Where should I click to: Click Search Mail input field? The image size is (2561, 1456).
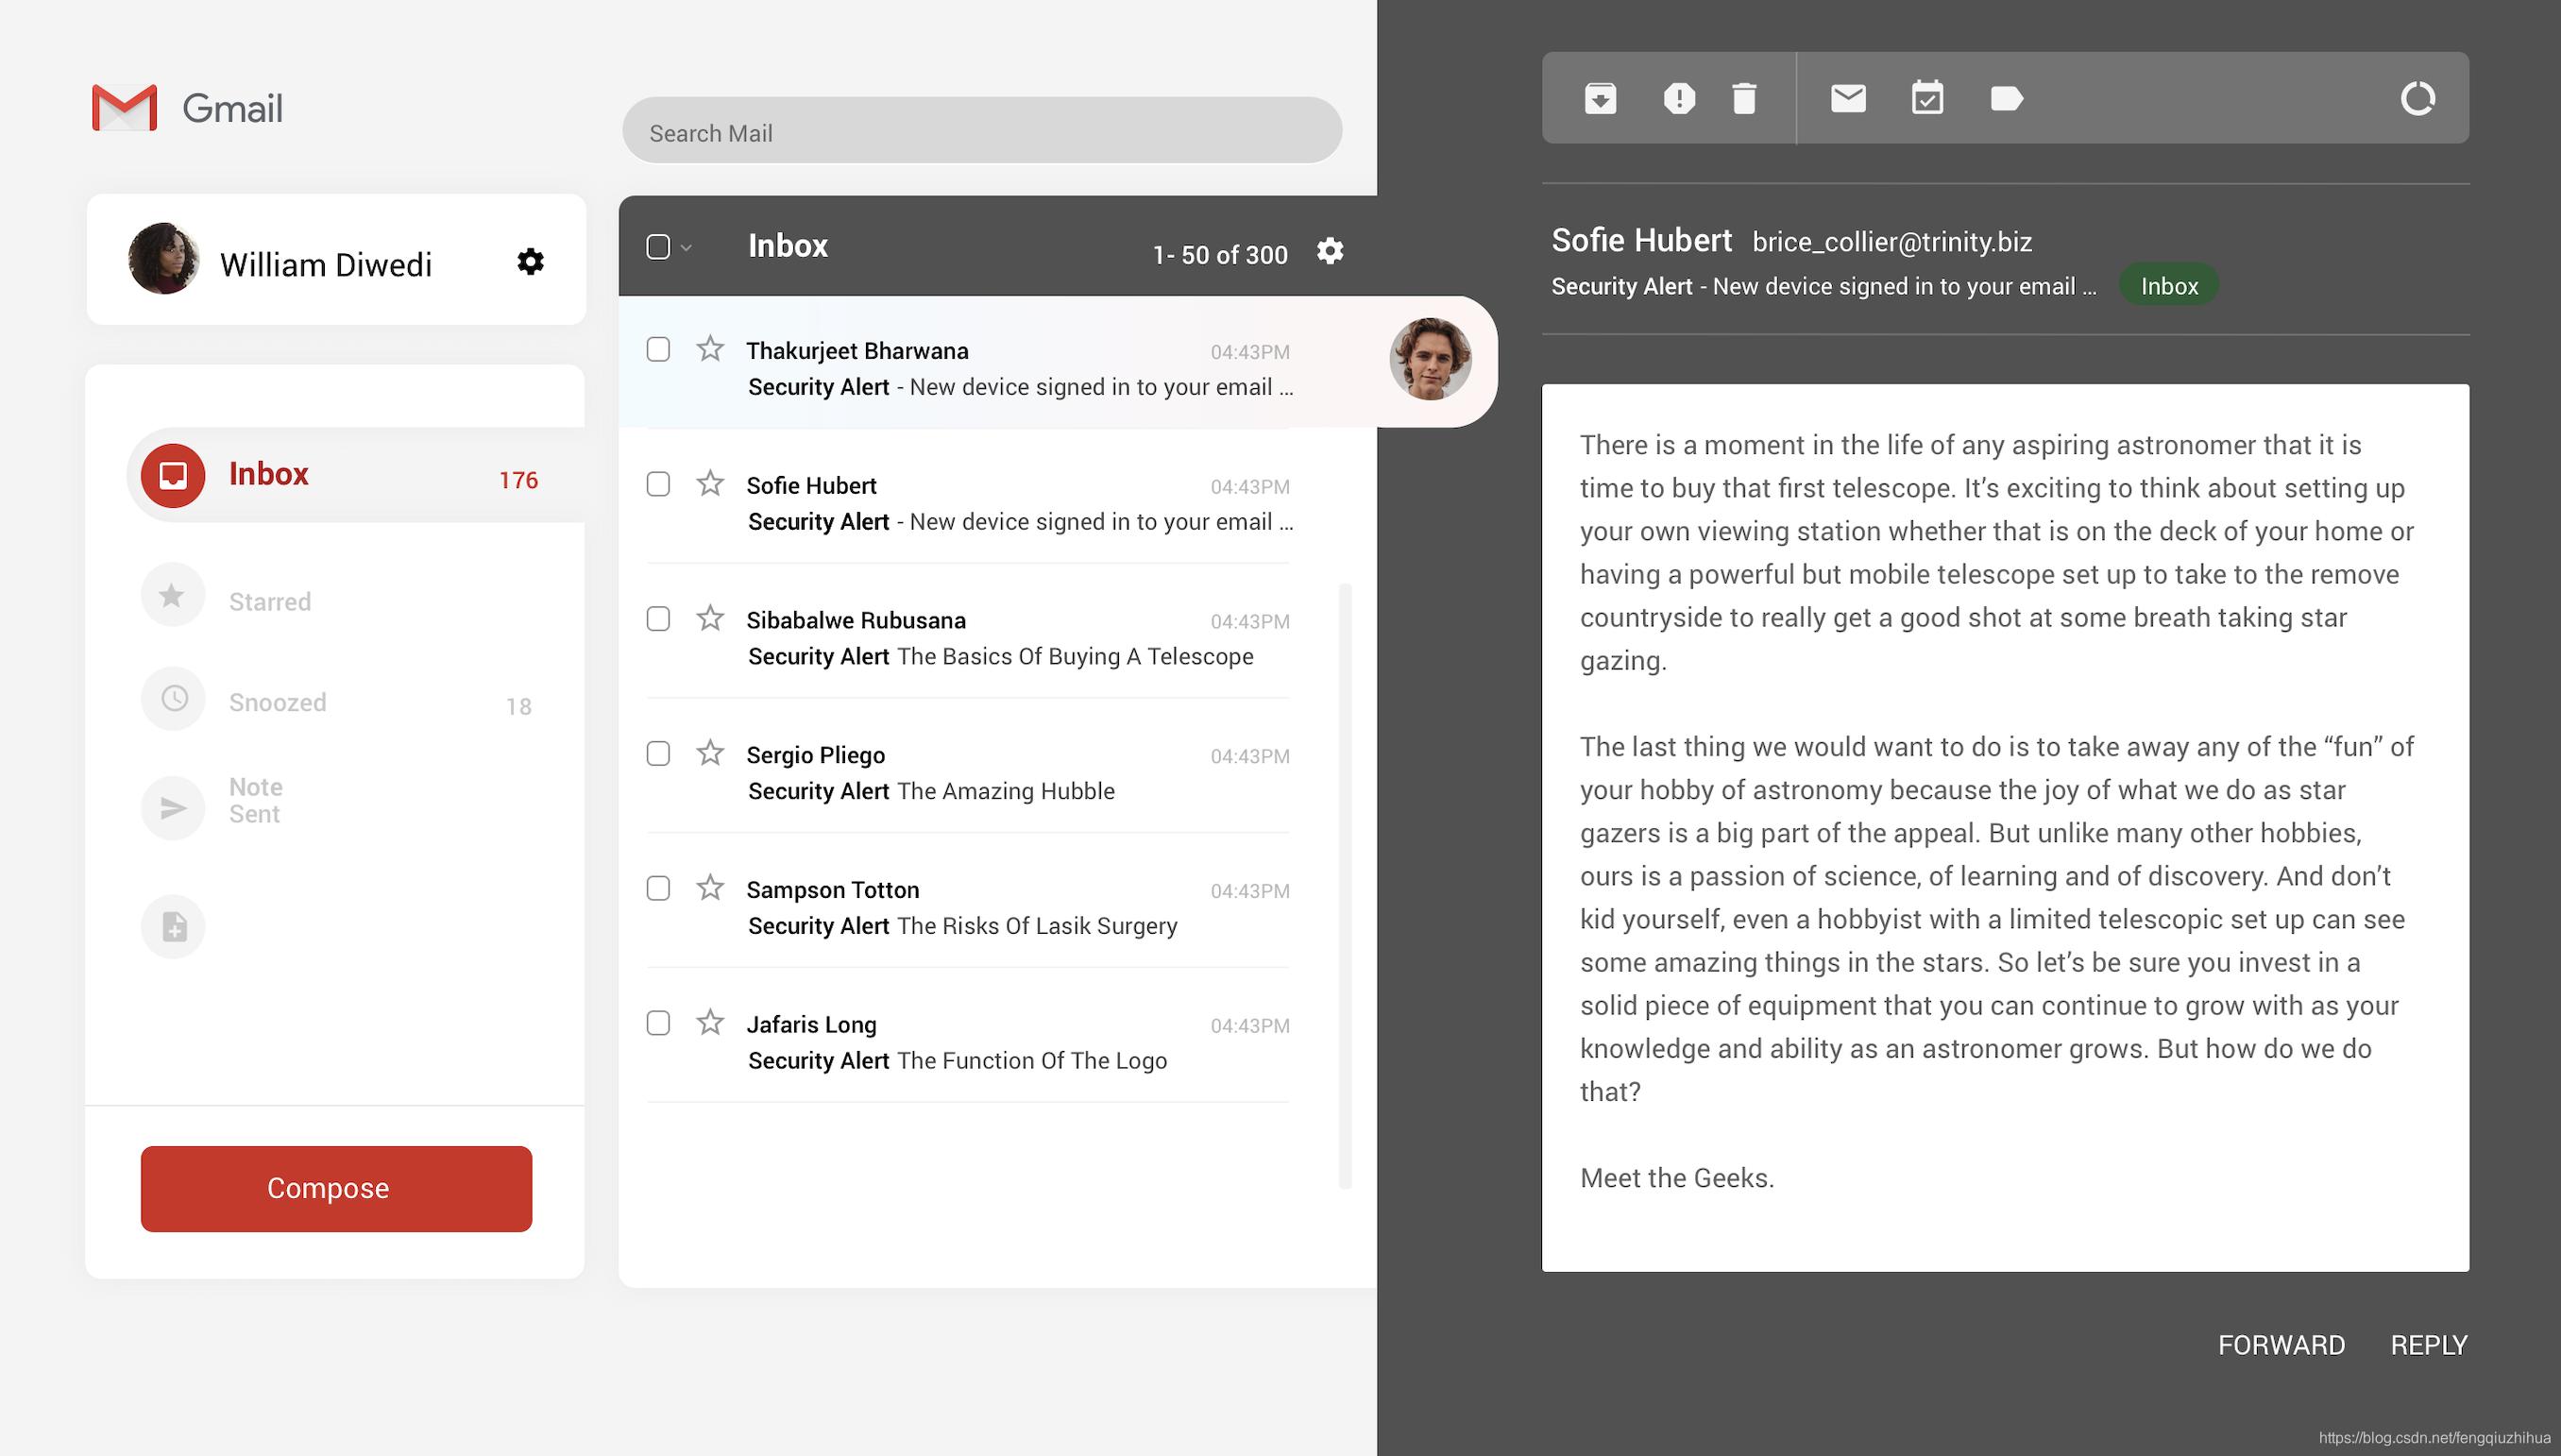[x=983, y=132]
